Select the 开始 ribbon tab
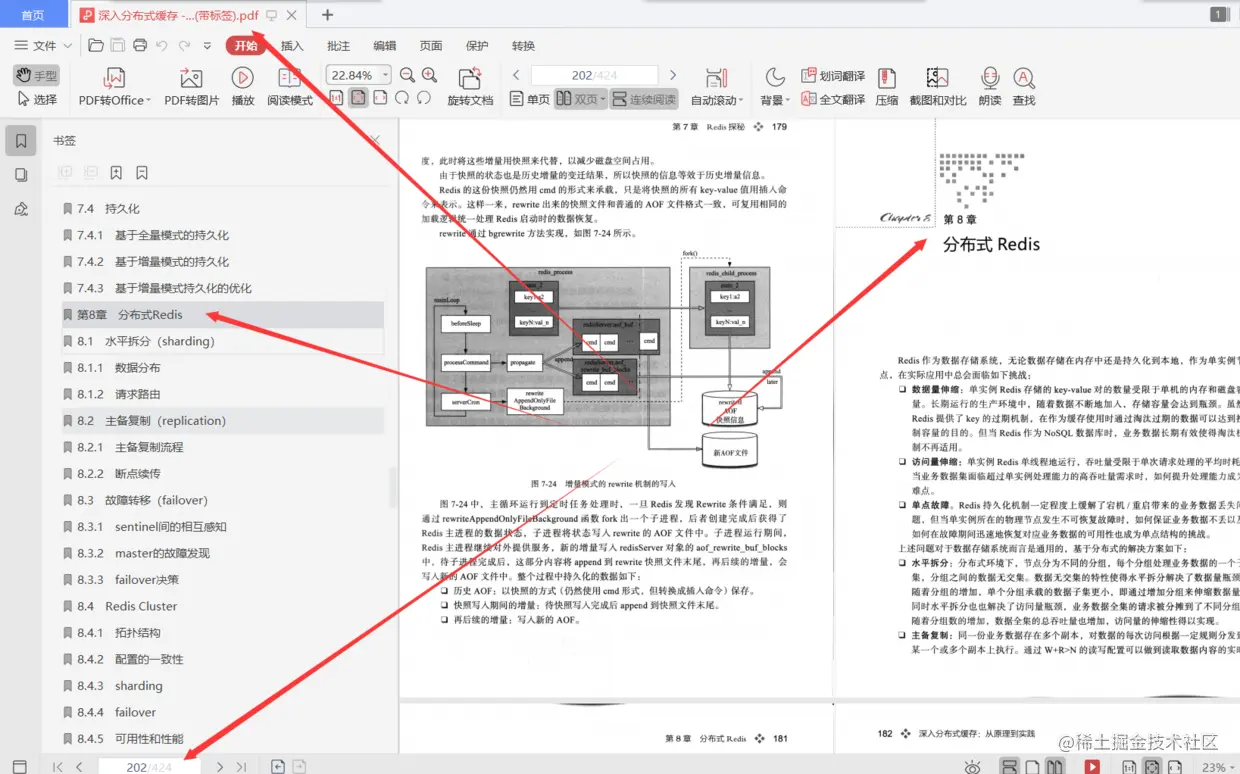Image resolution: width=1240 pixels, height=774 pixels. (x=246, y=45)
